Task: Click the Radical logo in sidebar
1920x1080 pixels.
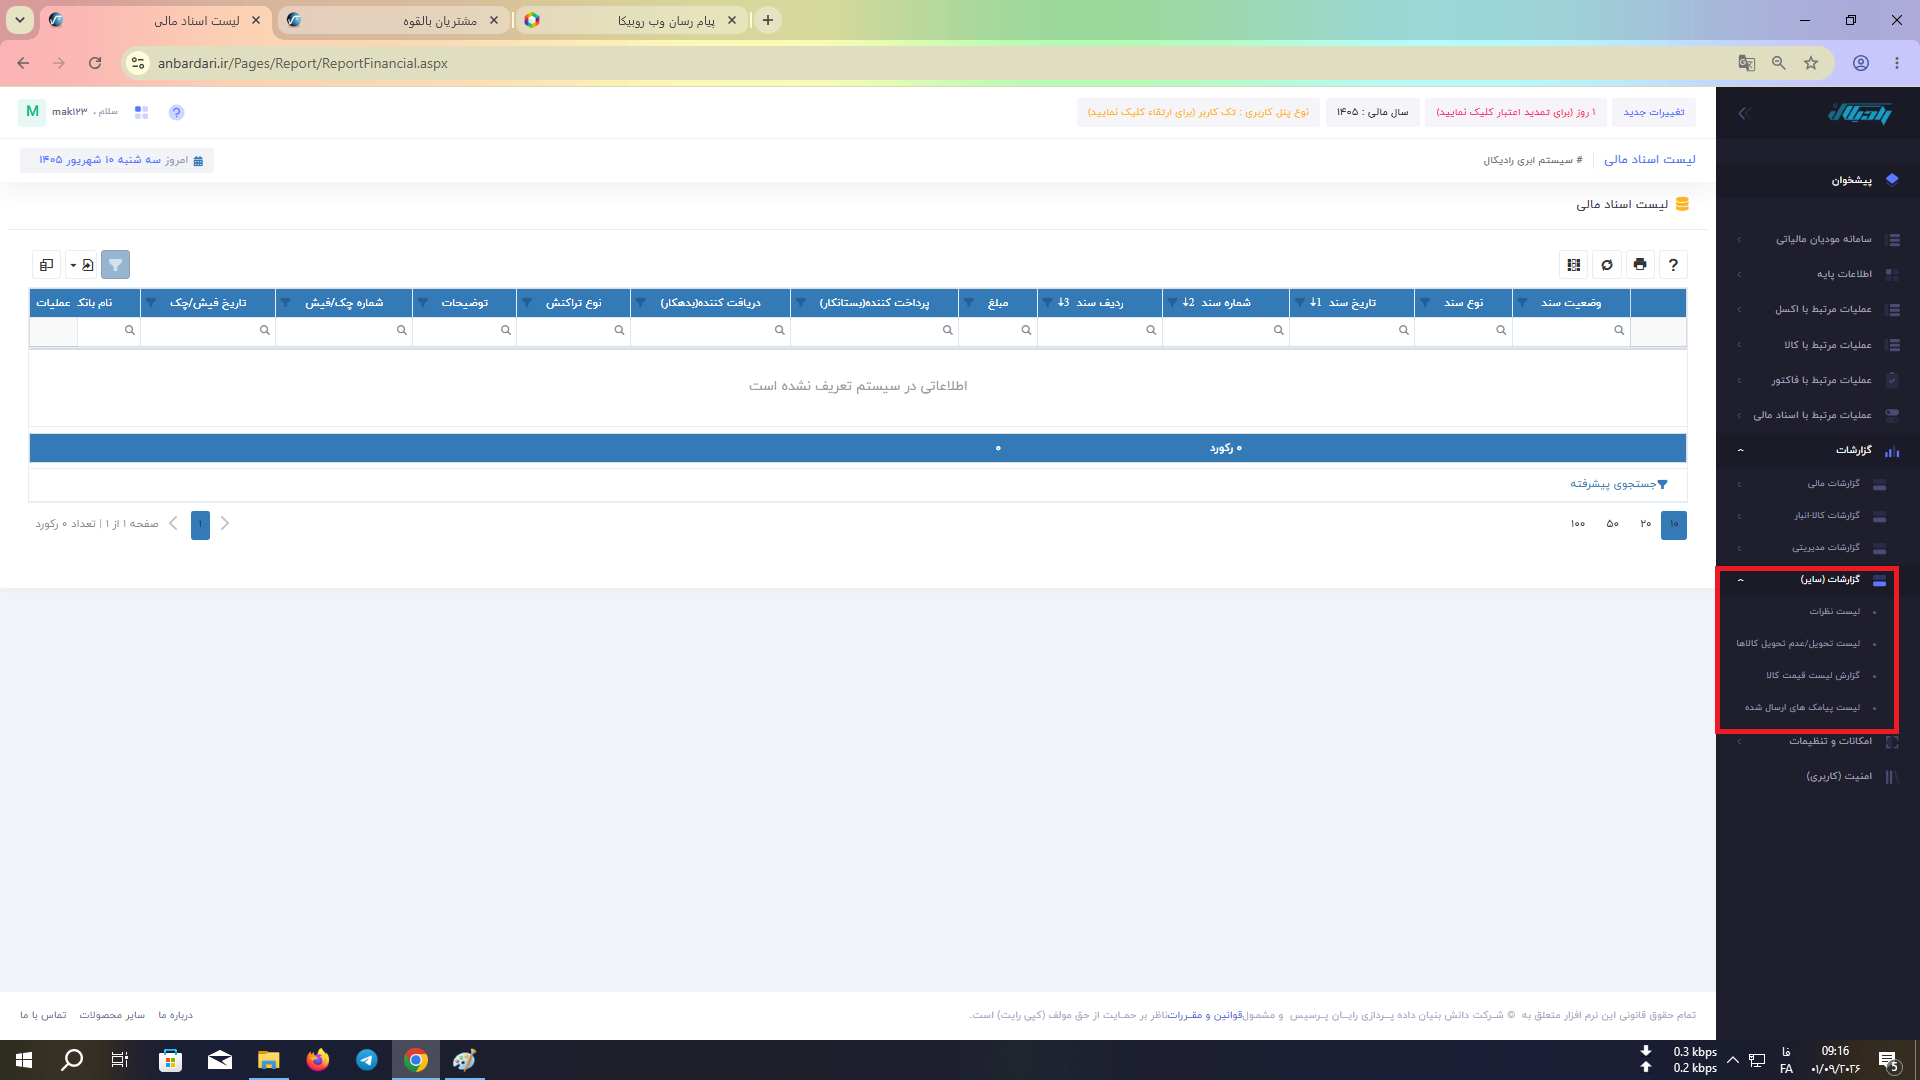Action: pyautogui.click(x=1860, y=113)
